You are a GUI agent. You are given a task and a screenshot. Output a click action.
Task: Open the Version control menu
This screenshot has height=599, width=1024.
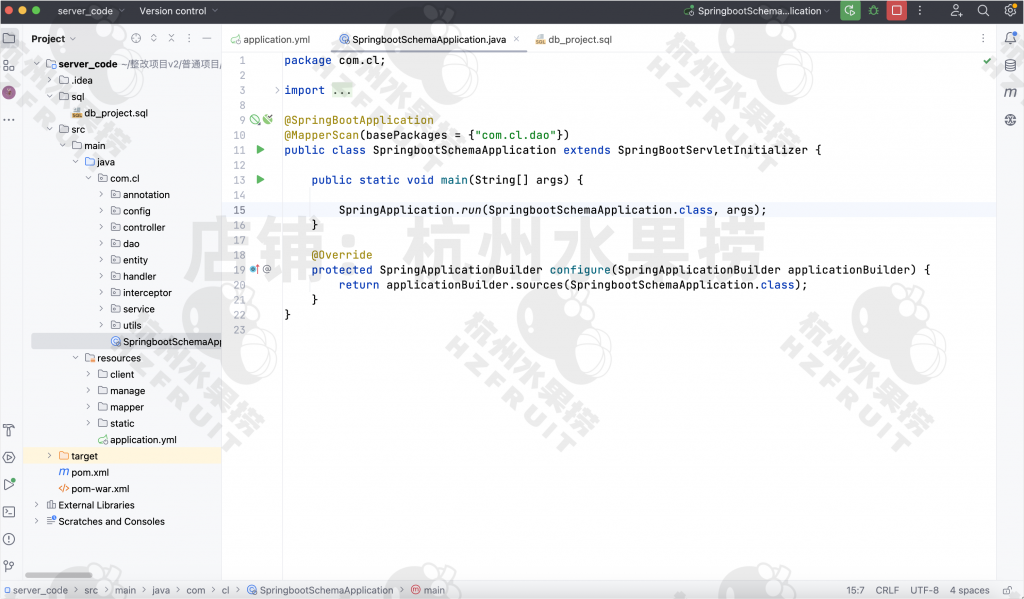tap(178, 11)
